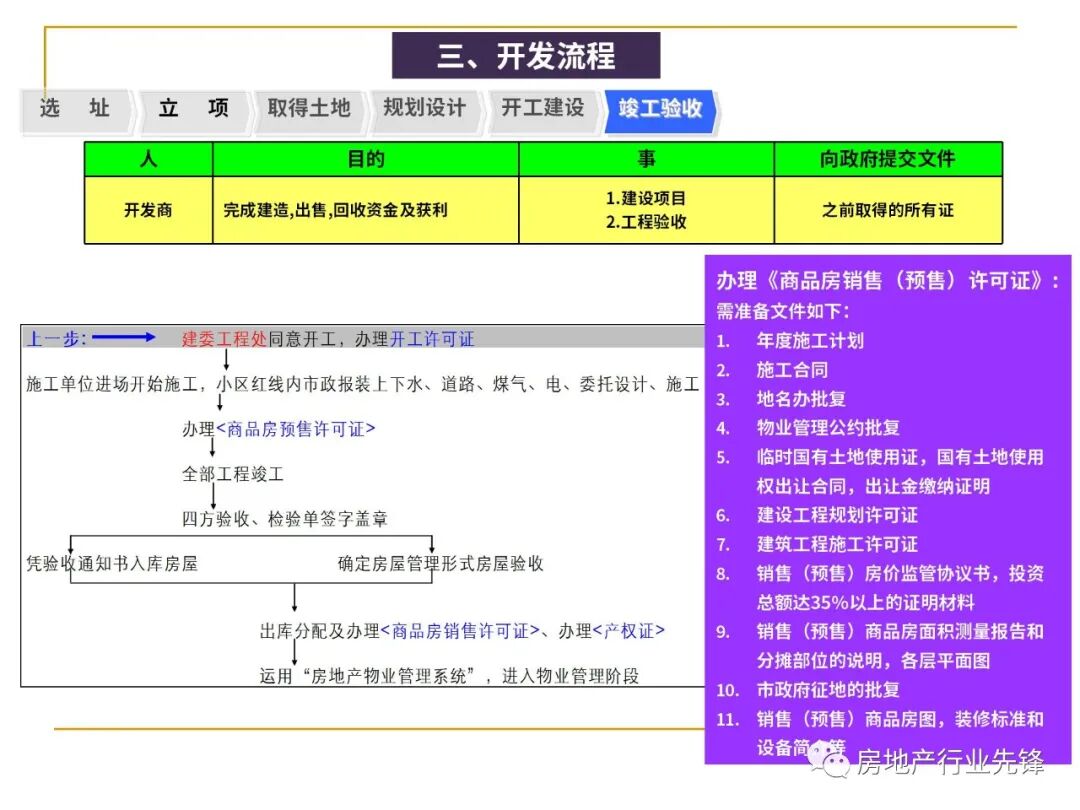Click the blue <商品房销售许可证> text
The image size is (1080, 810).
click(460, 631)
